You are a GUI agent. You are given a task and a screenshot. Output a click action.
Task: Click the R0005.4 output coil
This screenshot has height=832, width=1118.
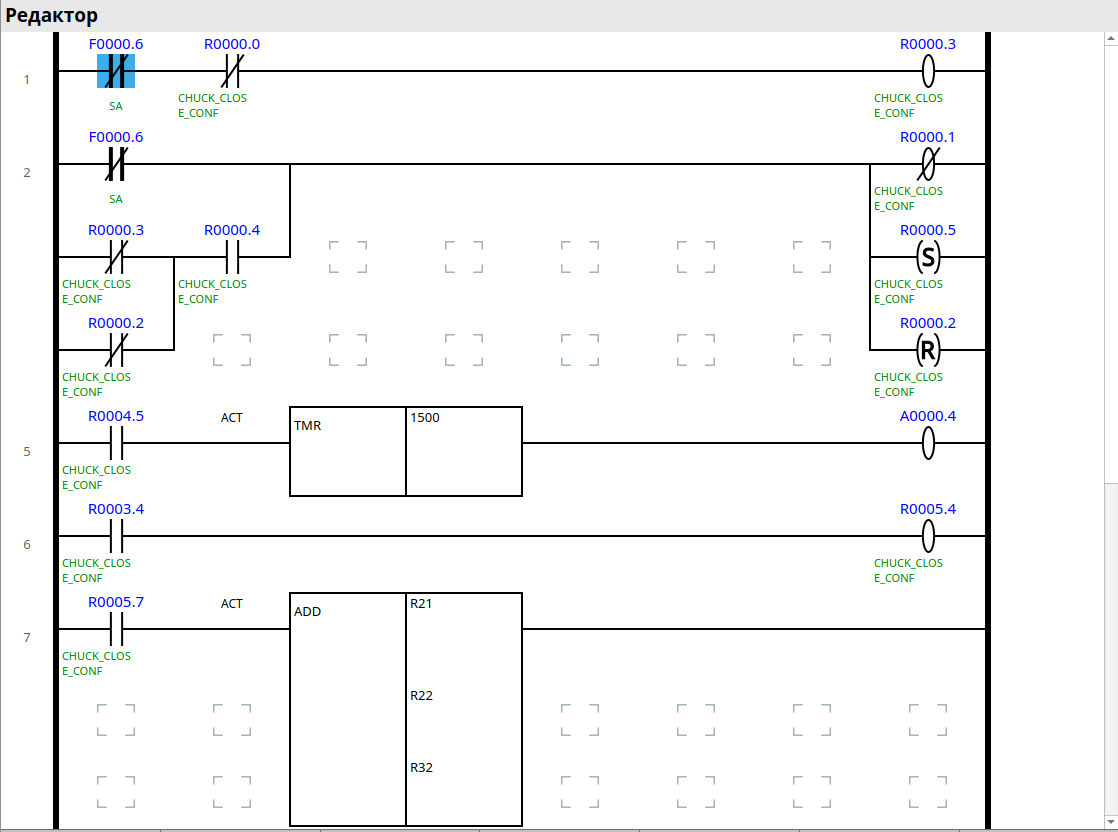point(928,536)
